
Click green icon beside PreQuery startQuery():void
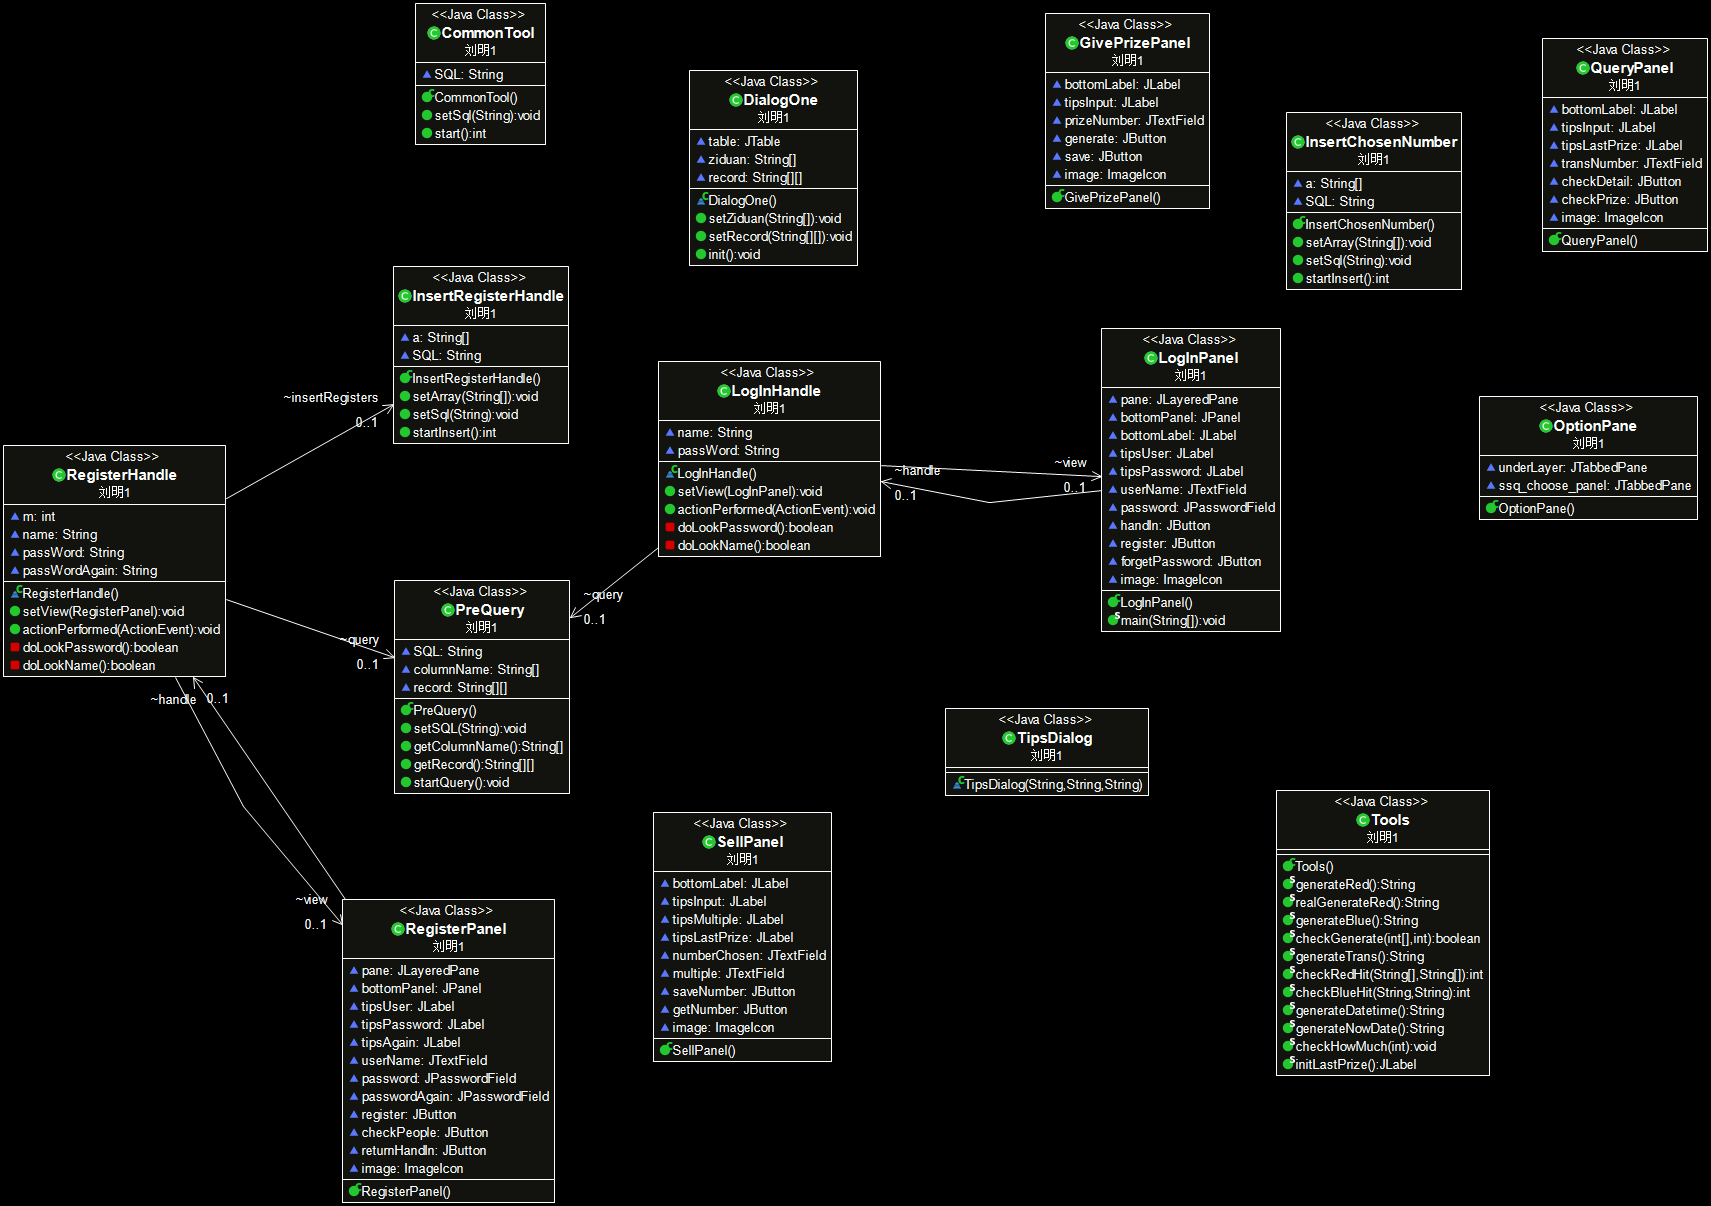coord(406,782)
